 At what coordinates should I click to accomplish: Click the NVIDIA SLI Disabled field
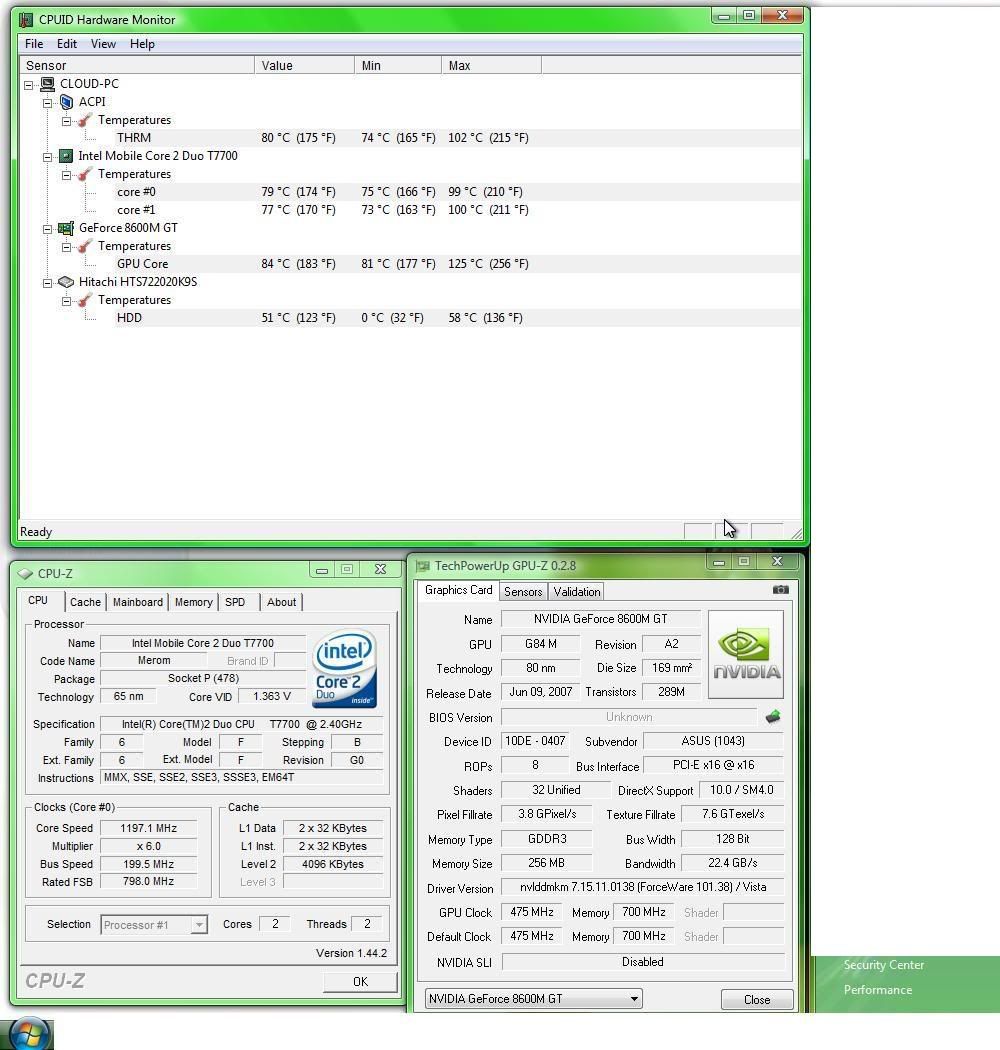(x=643, y=962)
